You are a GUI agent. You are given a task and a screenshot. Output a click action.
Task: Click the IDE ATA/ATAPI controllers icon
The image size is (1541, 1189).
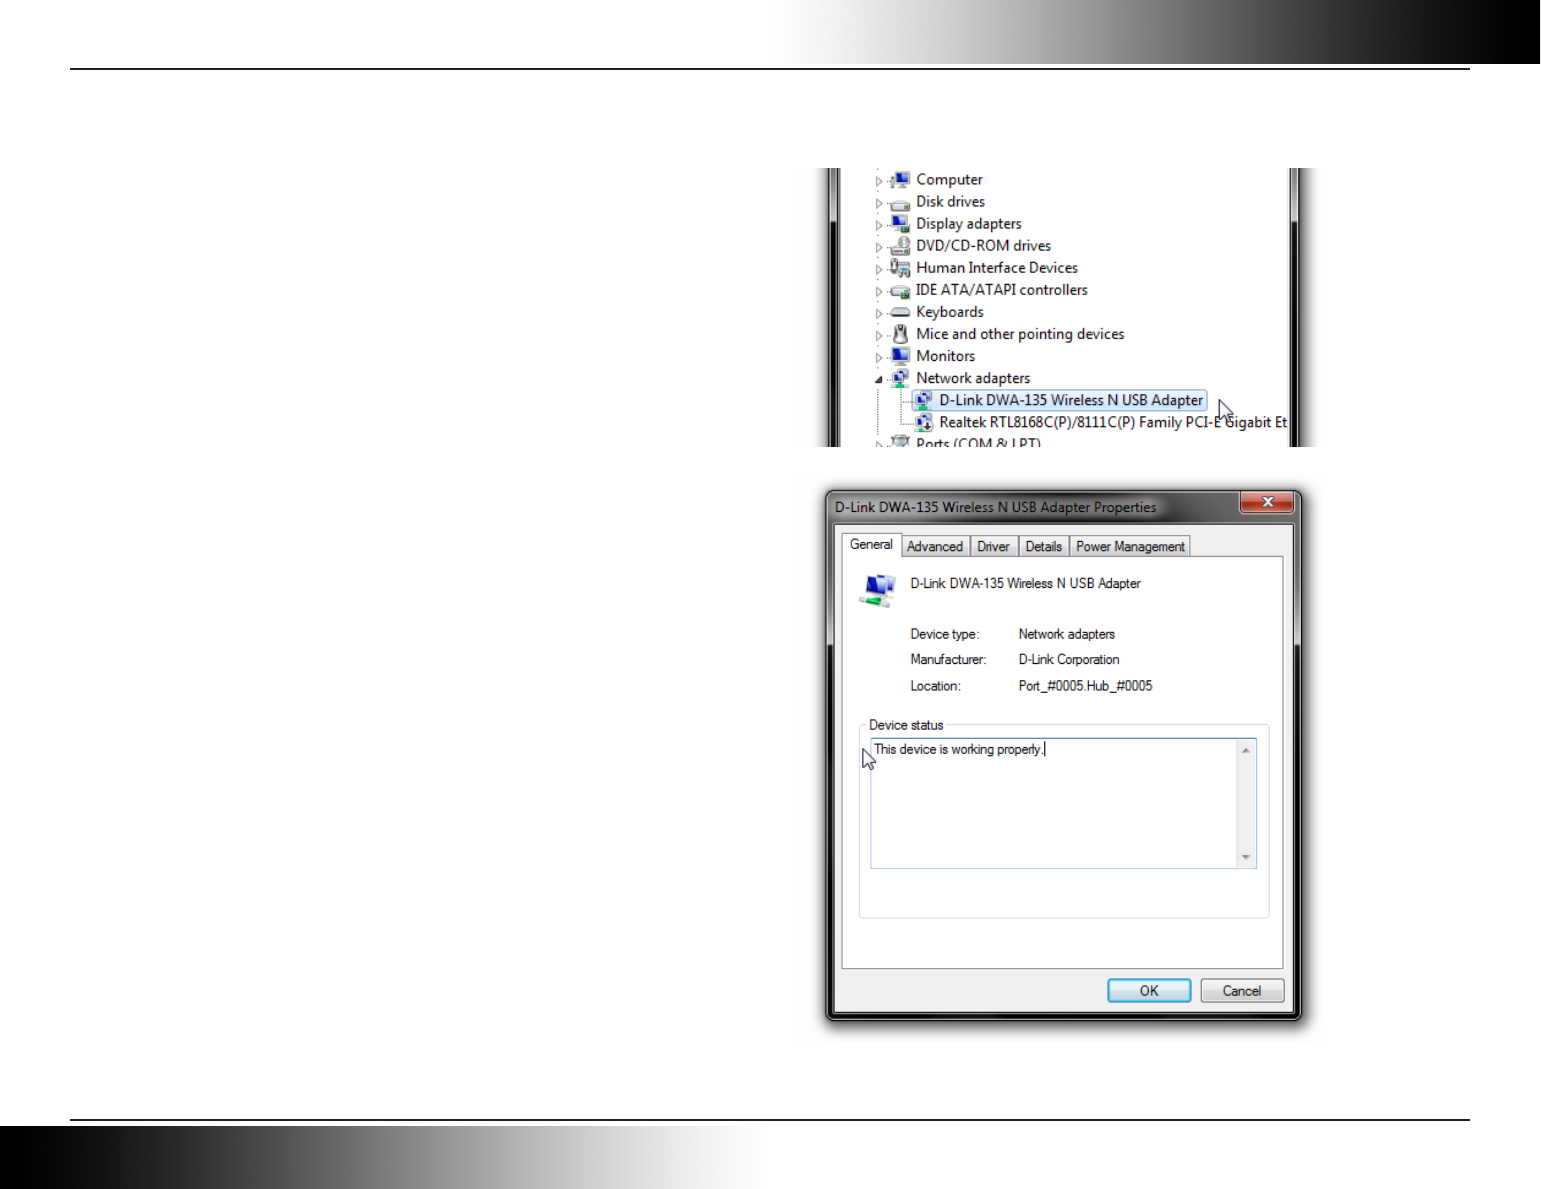pos(900,291)
